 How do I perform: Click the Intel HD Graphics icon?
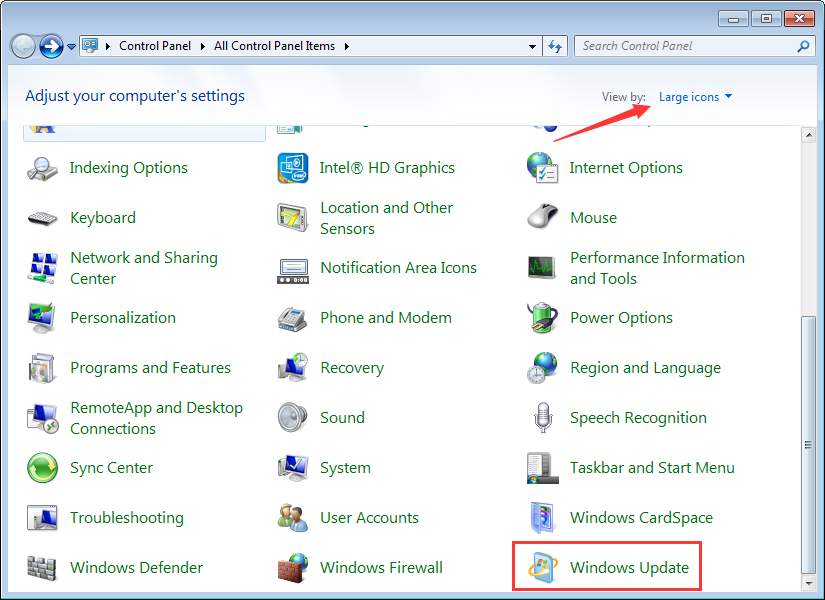[x=293, y=168]
